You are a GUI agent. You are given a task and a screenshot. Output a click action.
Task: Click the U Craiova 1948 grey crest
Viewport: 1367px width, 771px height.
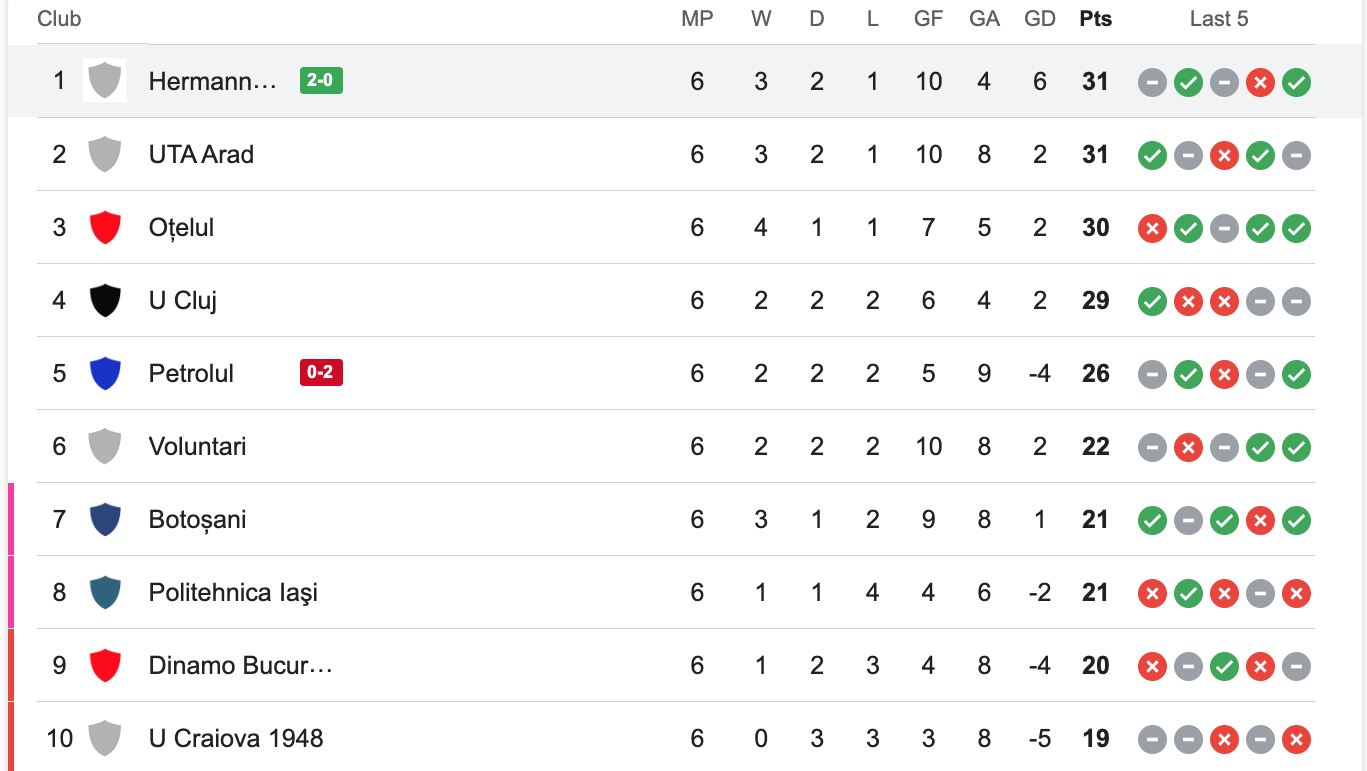pos(105,738)
